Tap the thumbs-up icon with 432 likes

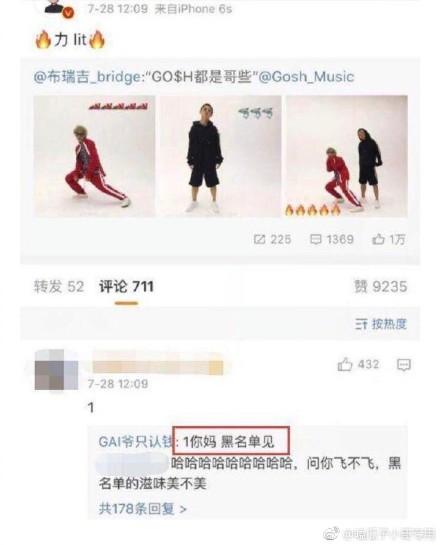point(344,365)
